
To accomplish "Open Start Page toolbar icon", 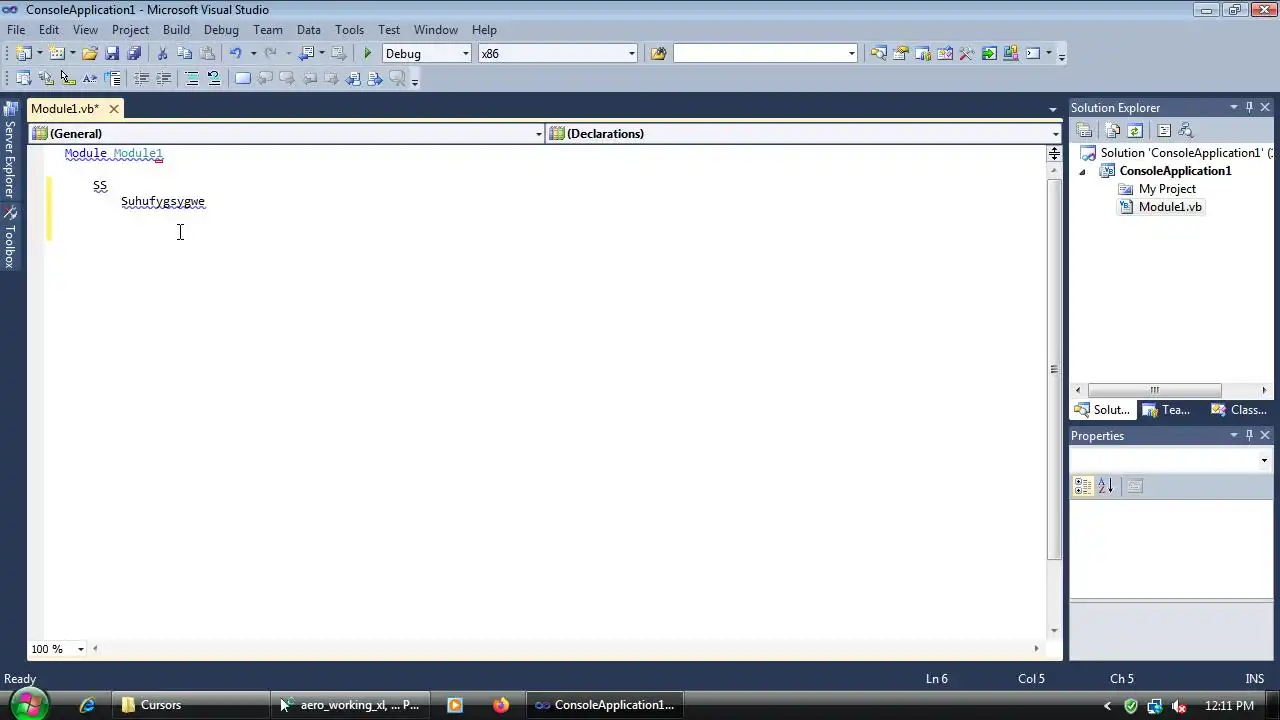I will pyautogui.click(x=989, y=53).
